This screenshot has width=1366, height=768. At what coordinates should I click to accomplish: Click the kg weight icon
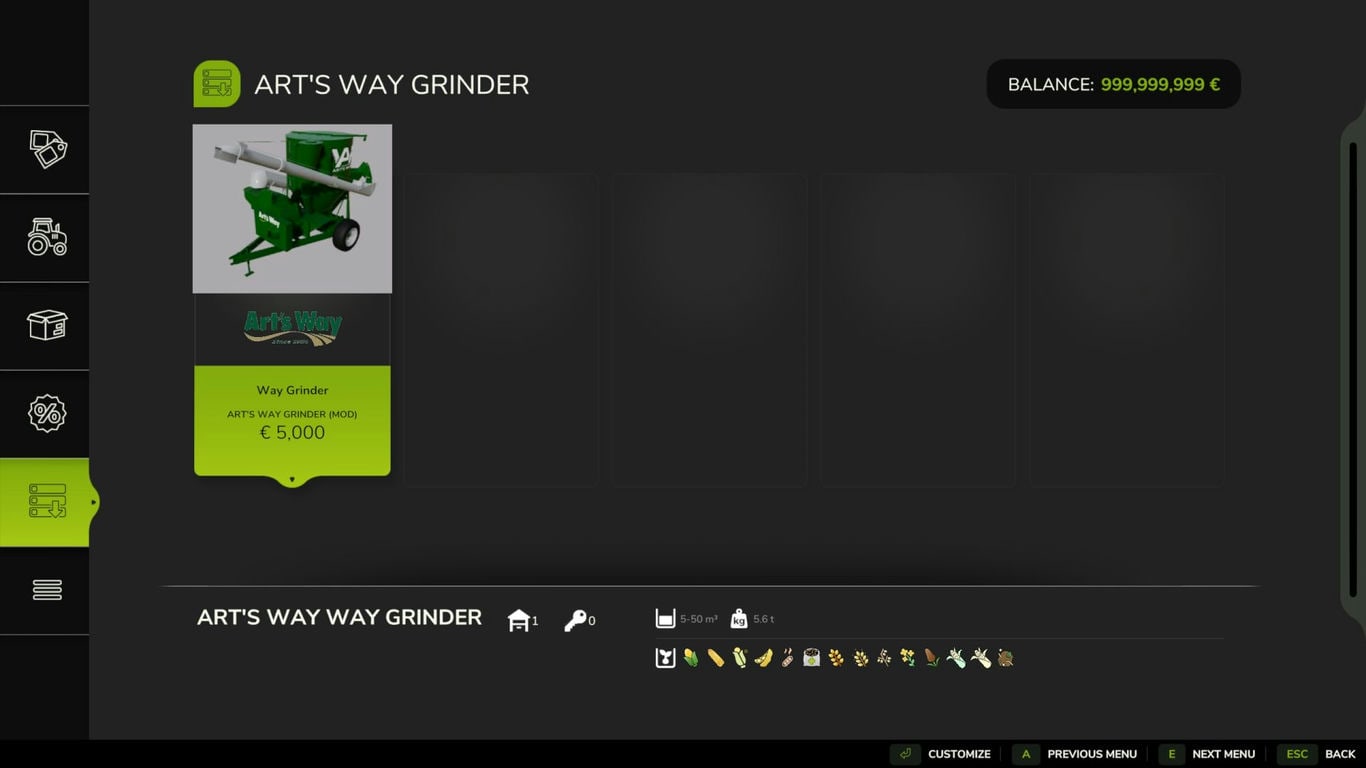[739, 618]
